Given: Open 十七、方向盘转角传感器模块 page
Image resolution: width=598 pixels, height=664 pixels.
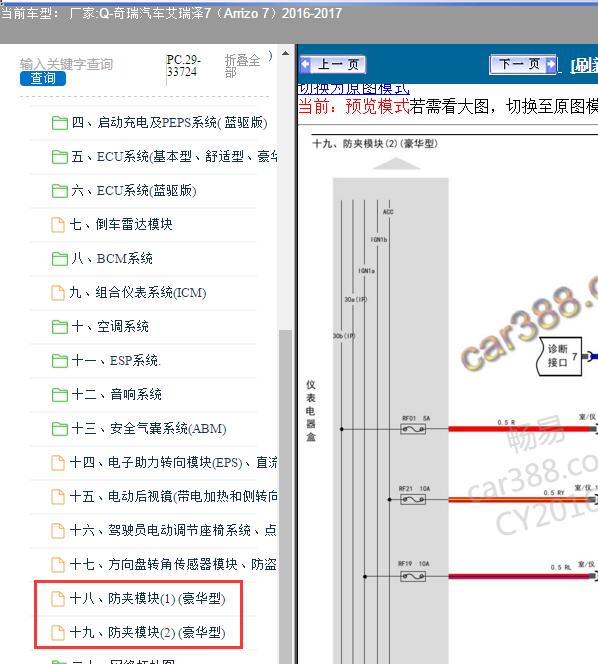Looking at the screenshot, I should pyautogui.click(x=173, y=564).
